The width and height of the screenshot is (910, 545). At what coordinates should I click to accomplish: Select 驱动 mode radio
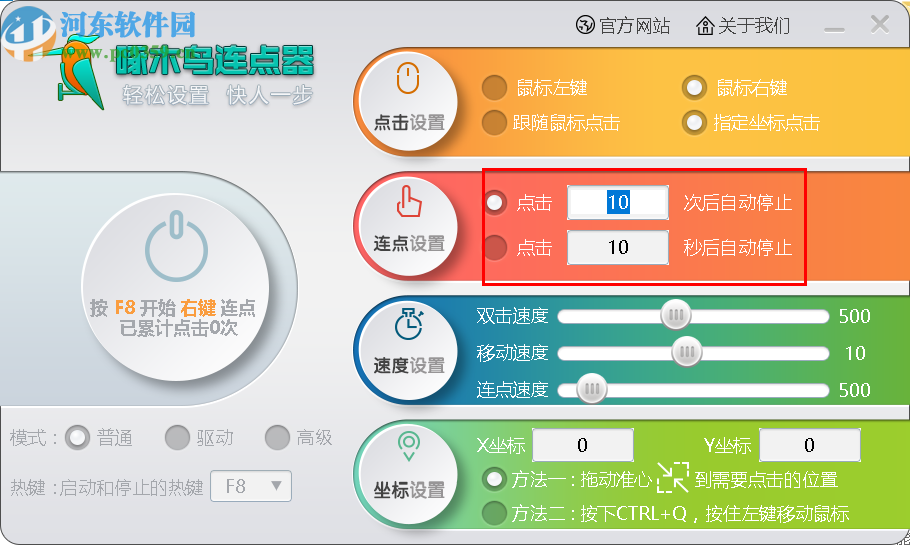(177, 438)
